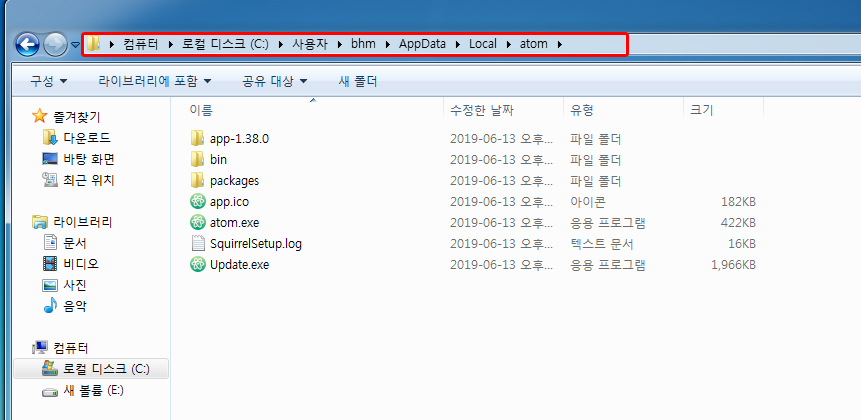Select the Update.exe file name
The height and width of the screenshot is (420, 861).
(x=239, y=265)
